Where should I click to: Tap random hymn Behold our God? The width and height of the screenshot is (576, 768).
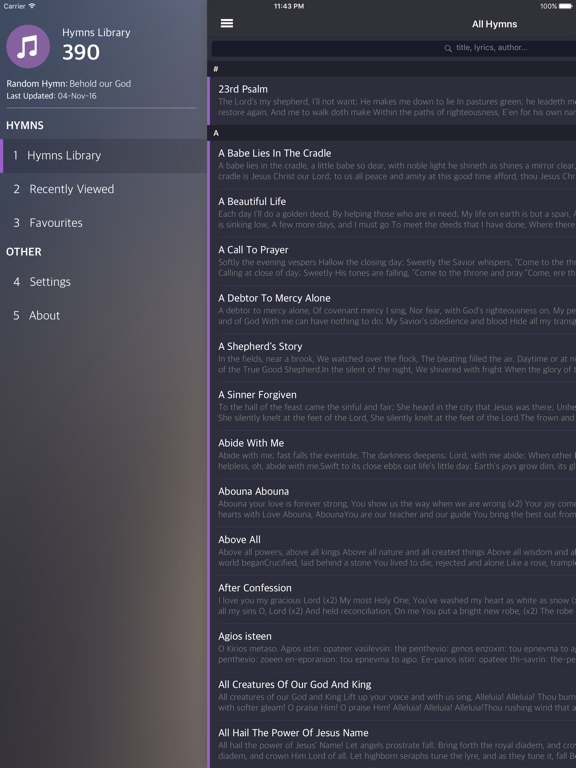[x=100, y=84]
